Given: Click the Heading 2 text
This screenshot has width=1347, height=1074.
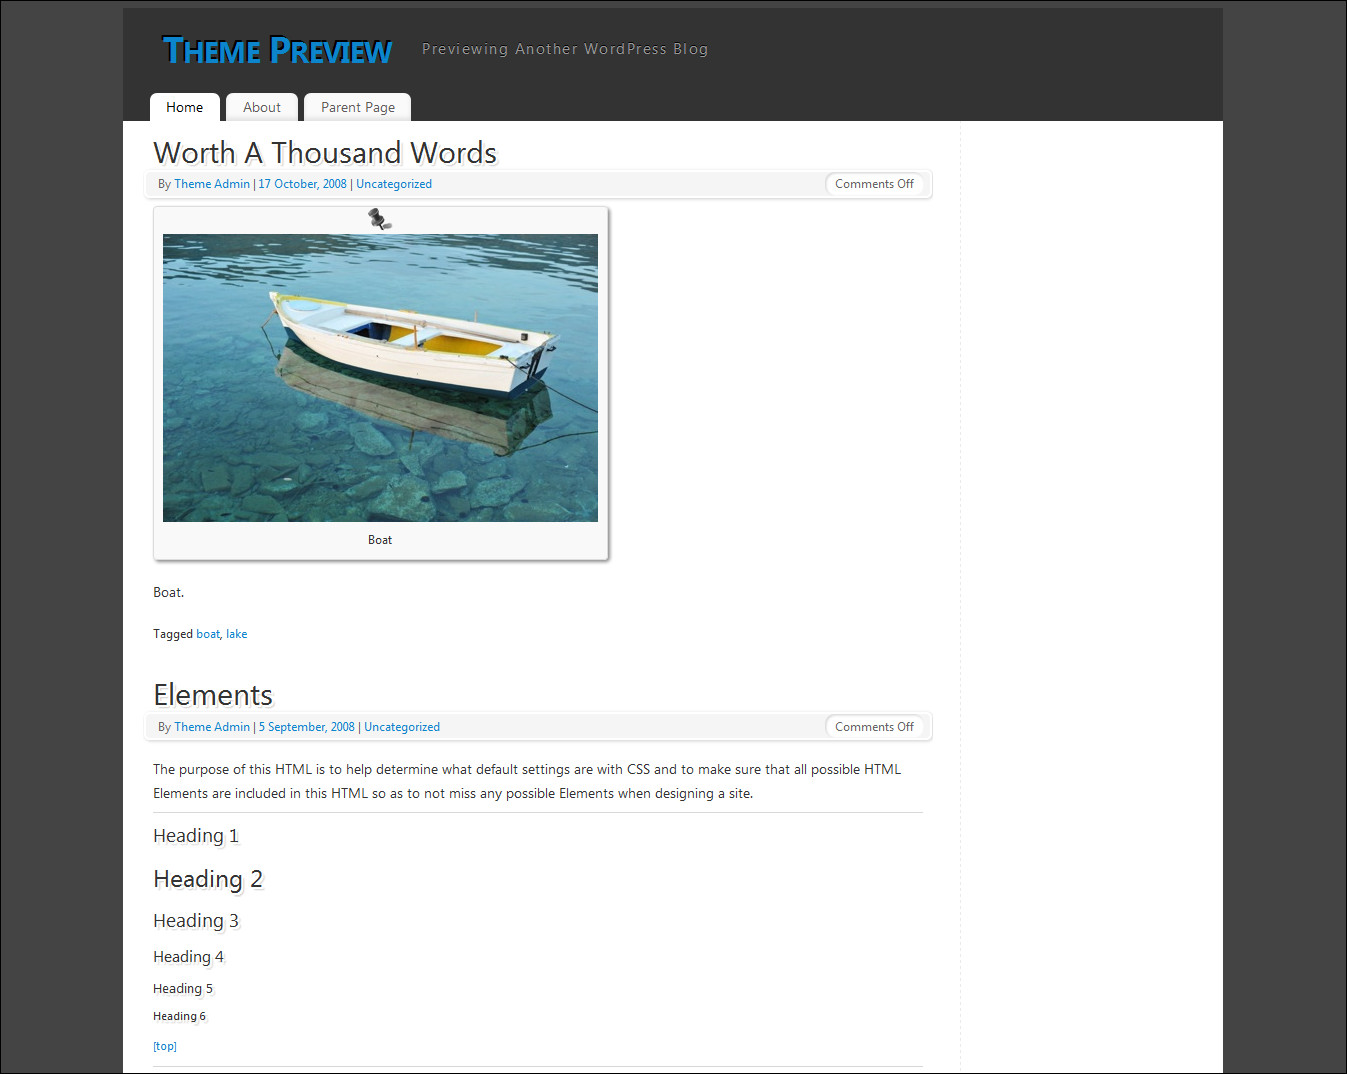Looking at the screenshot, I should pyautogui.click(x=208, y=879).
